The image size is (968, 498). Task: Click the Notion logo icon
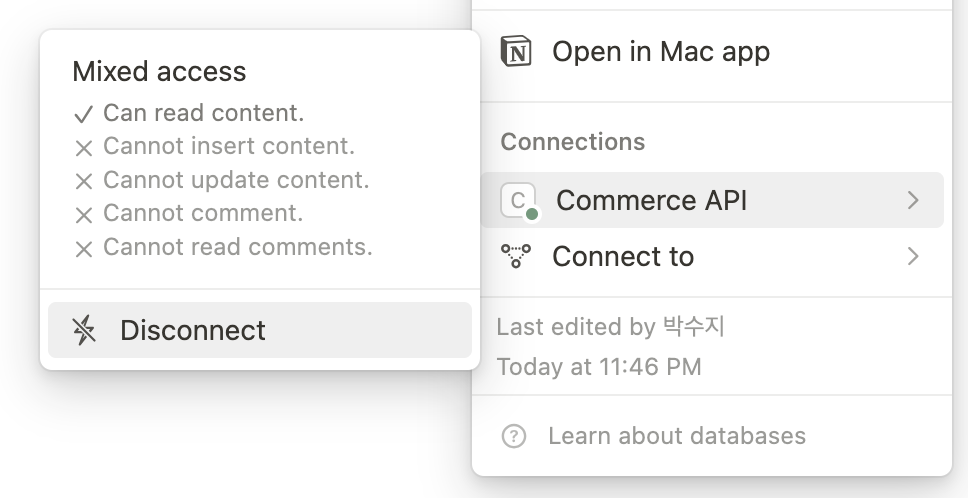(x=516, y=52)
